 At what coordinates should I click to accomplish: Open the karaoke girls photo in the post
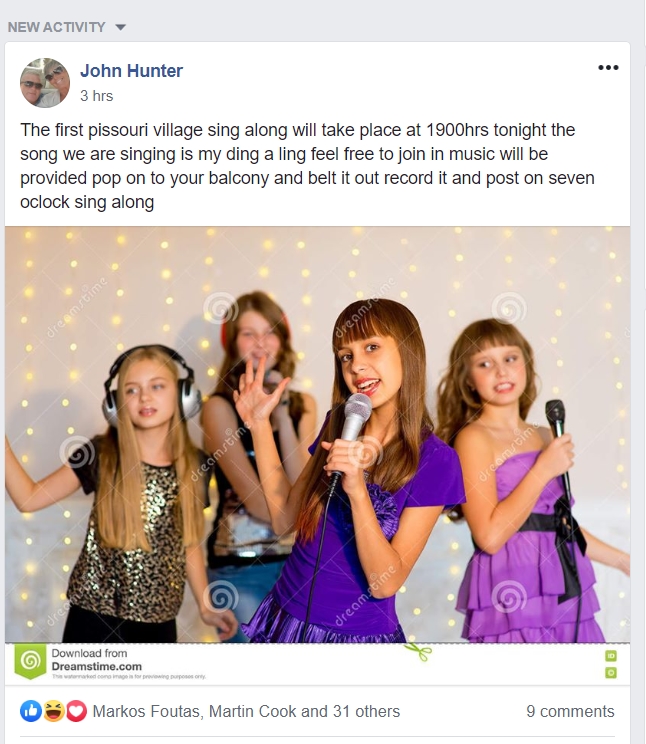tap(318, 435)
